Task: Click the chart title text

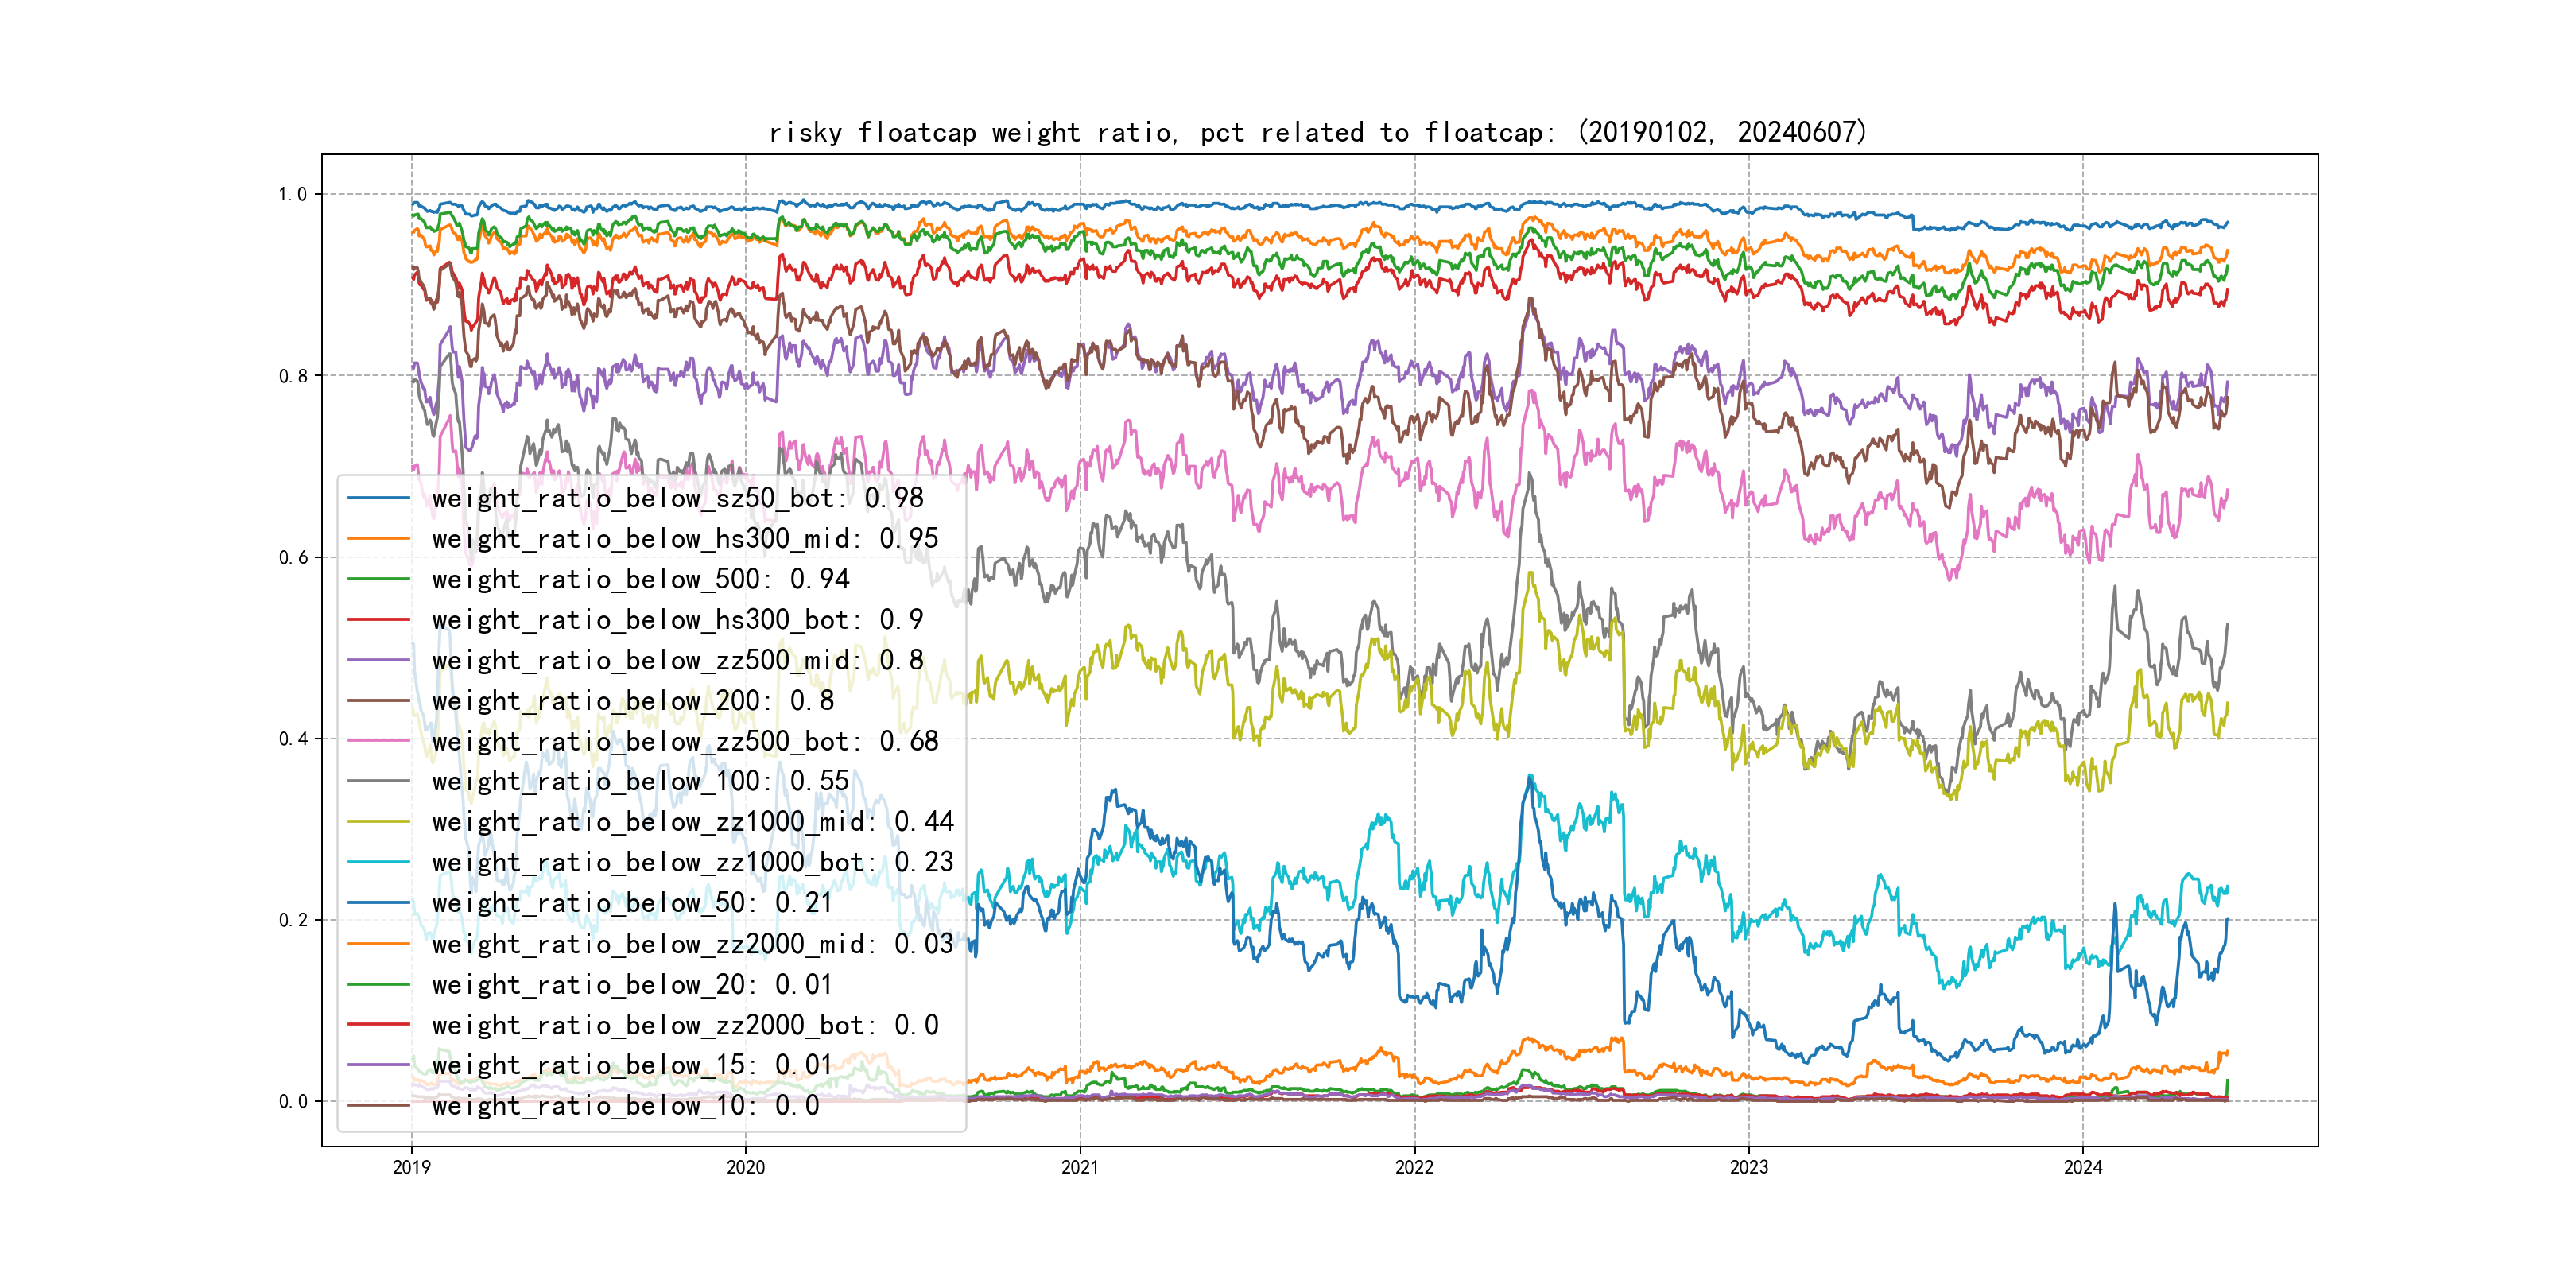Action: pos(1317,132)
